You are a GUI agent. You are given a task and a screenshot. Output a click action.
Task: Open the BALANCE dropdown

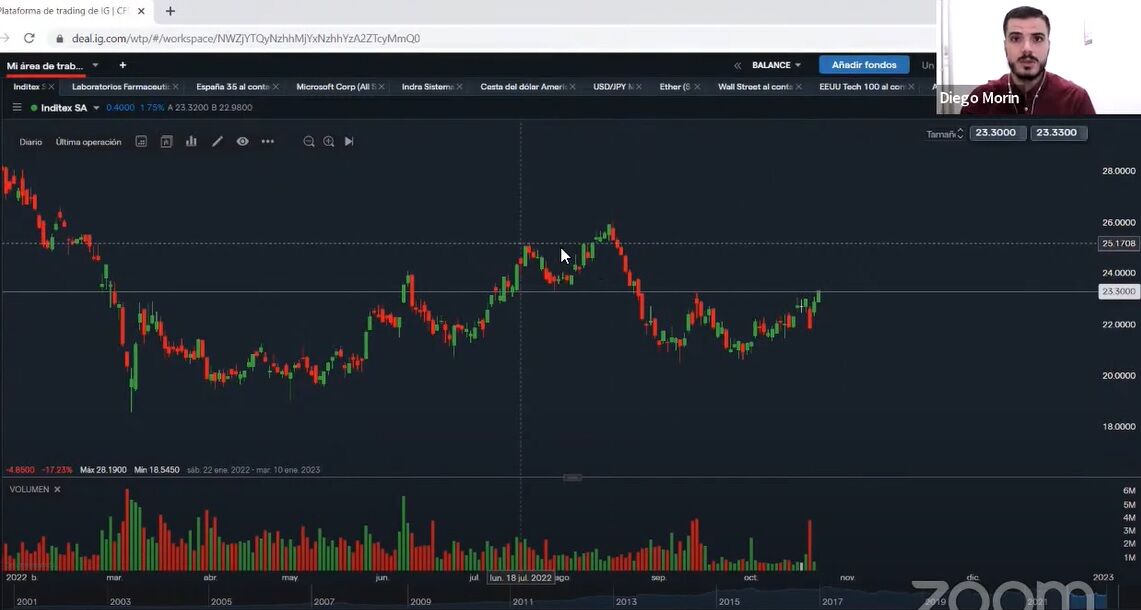(x=776, y=66)
